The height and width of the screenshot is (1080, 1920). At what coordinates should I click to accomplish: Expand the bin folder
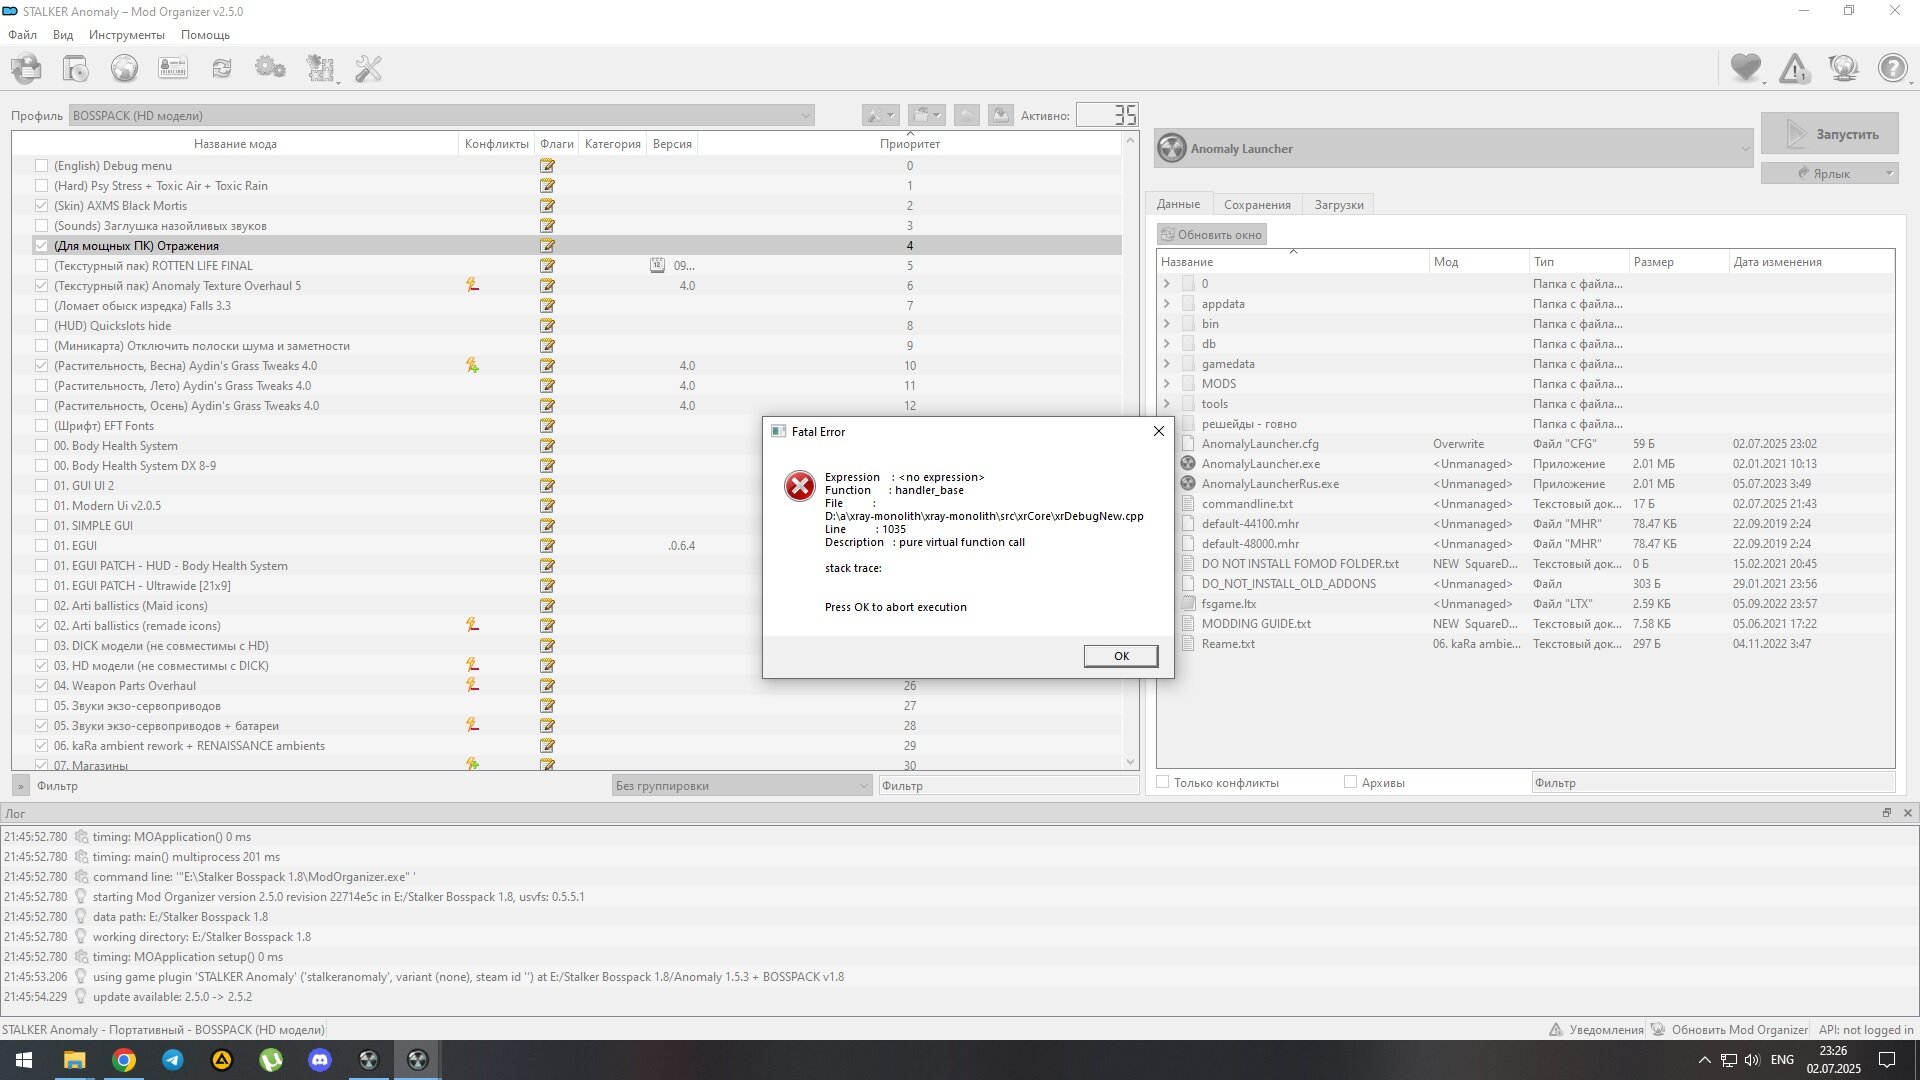(1166, 324)
